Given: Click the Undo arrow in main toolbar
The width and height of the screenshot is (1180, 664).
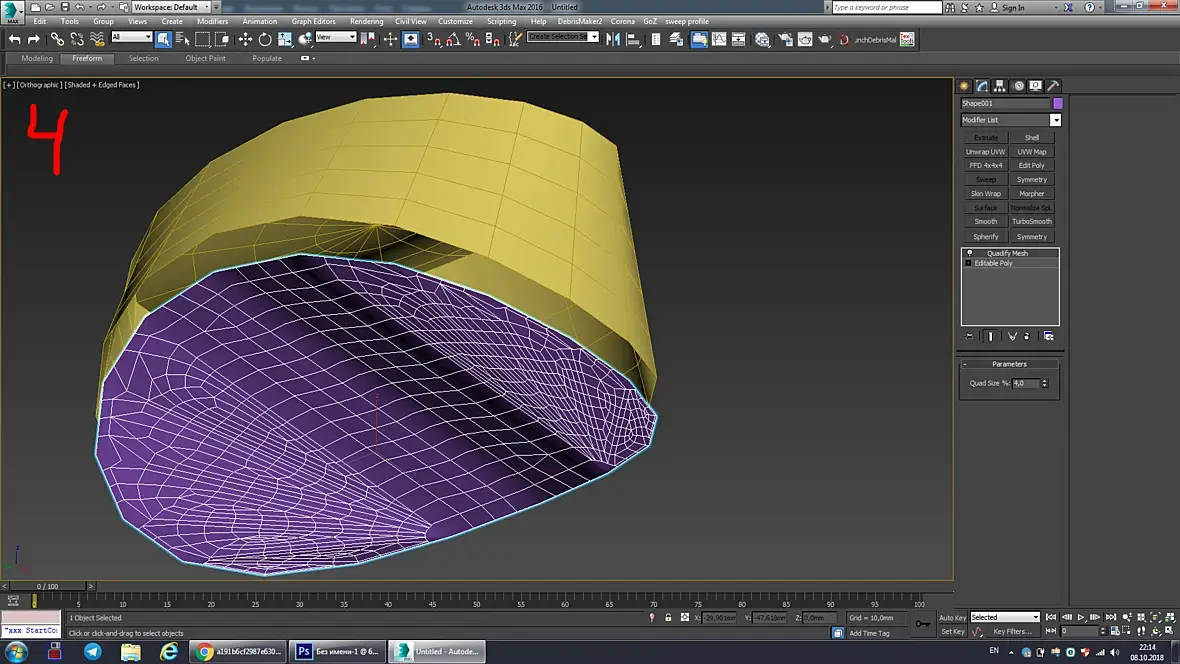Looking at the screenshot, I should click(x=14, y=39).
